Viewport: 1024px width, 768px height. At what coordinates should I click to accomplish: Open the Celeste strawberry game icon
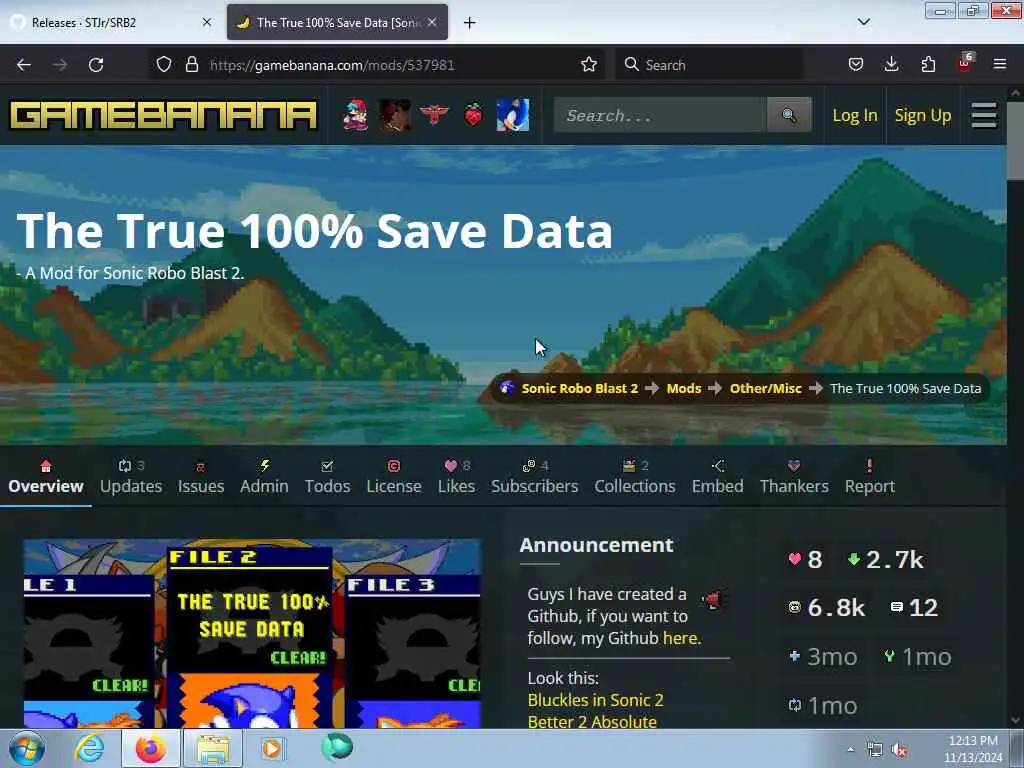[473, 116]
